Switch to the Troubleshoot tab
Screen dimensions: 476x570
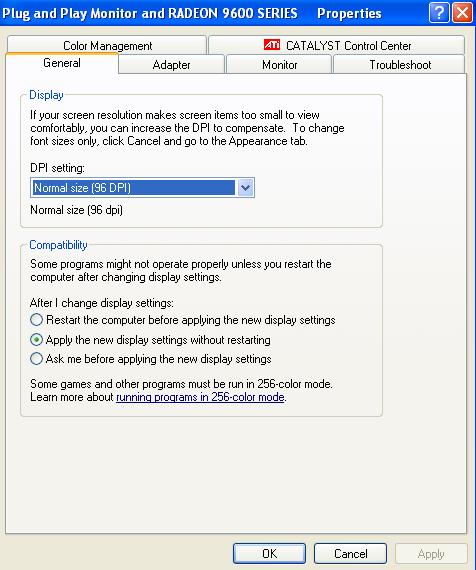(x=400, y=65)
